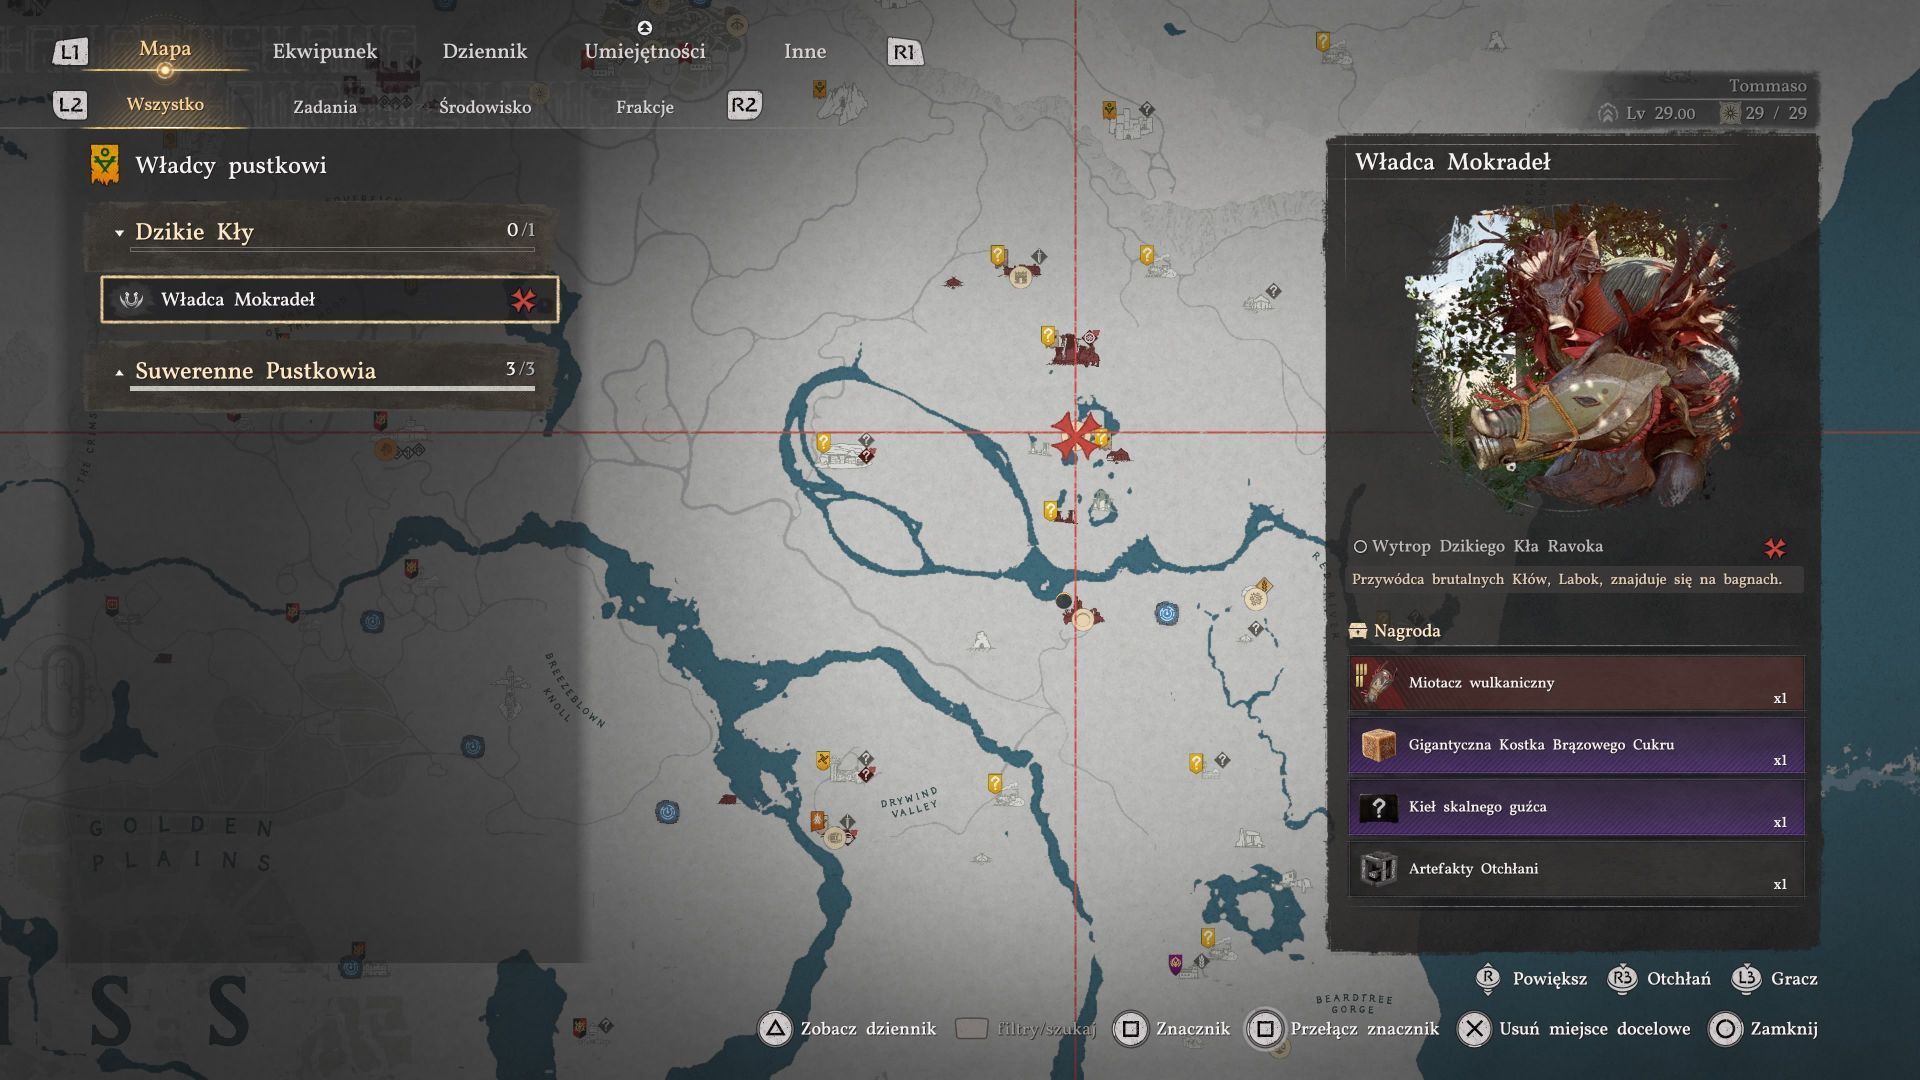Screen dimensions: 1920x1080
Task: Click the Władcy pustkowi faction banner icon
Action: [x=105, y=165]
